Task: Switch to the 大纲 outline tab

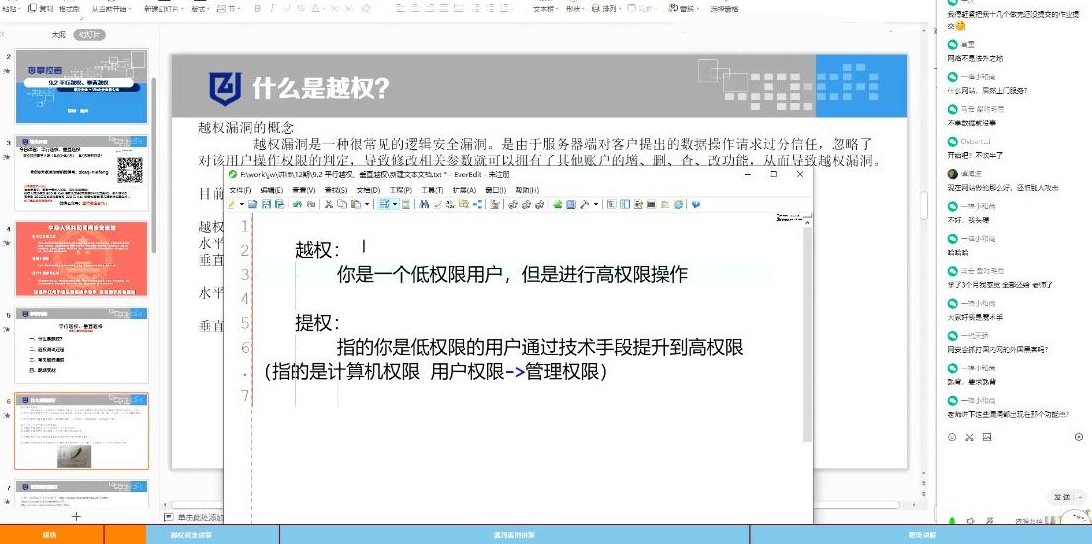Action: (x=58, y=34)
